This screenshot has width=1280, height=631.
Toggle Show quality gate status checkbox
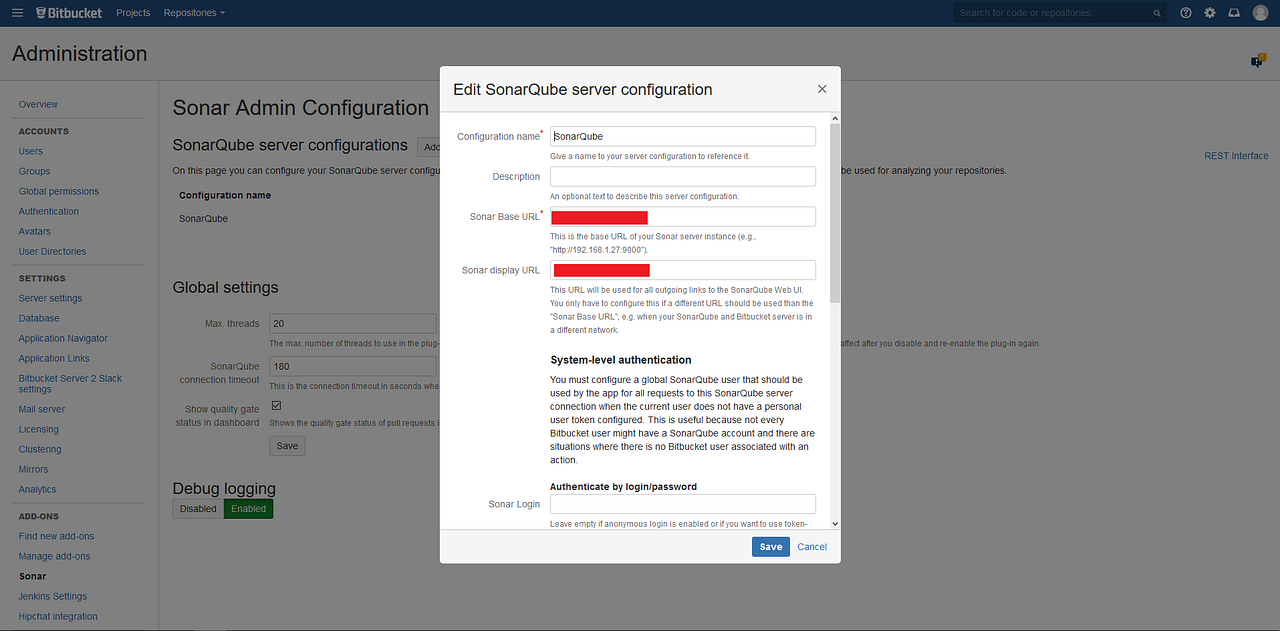coord(276,405)
